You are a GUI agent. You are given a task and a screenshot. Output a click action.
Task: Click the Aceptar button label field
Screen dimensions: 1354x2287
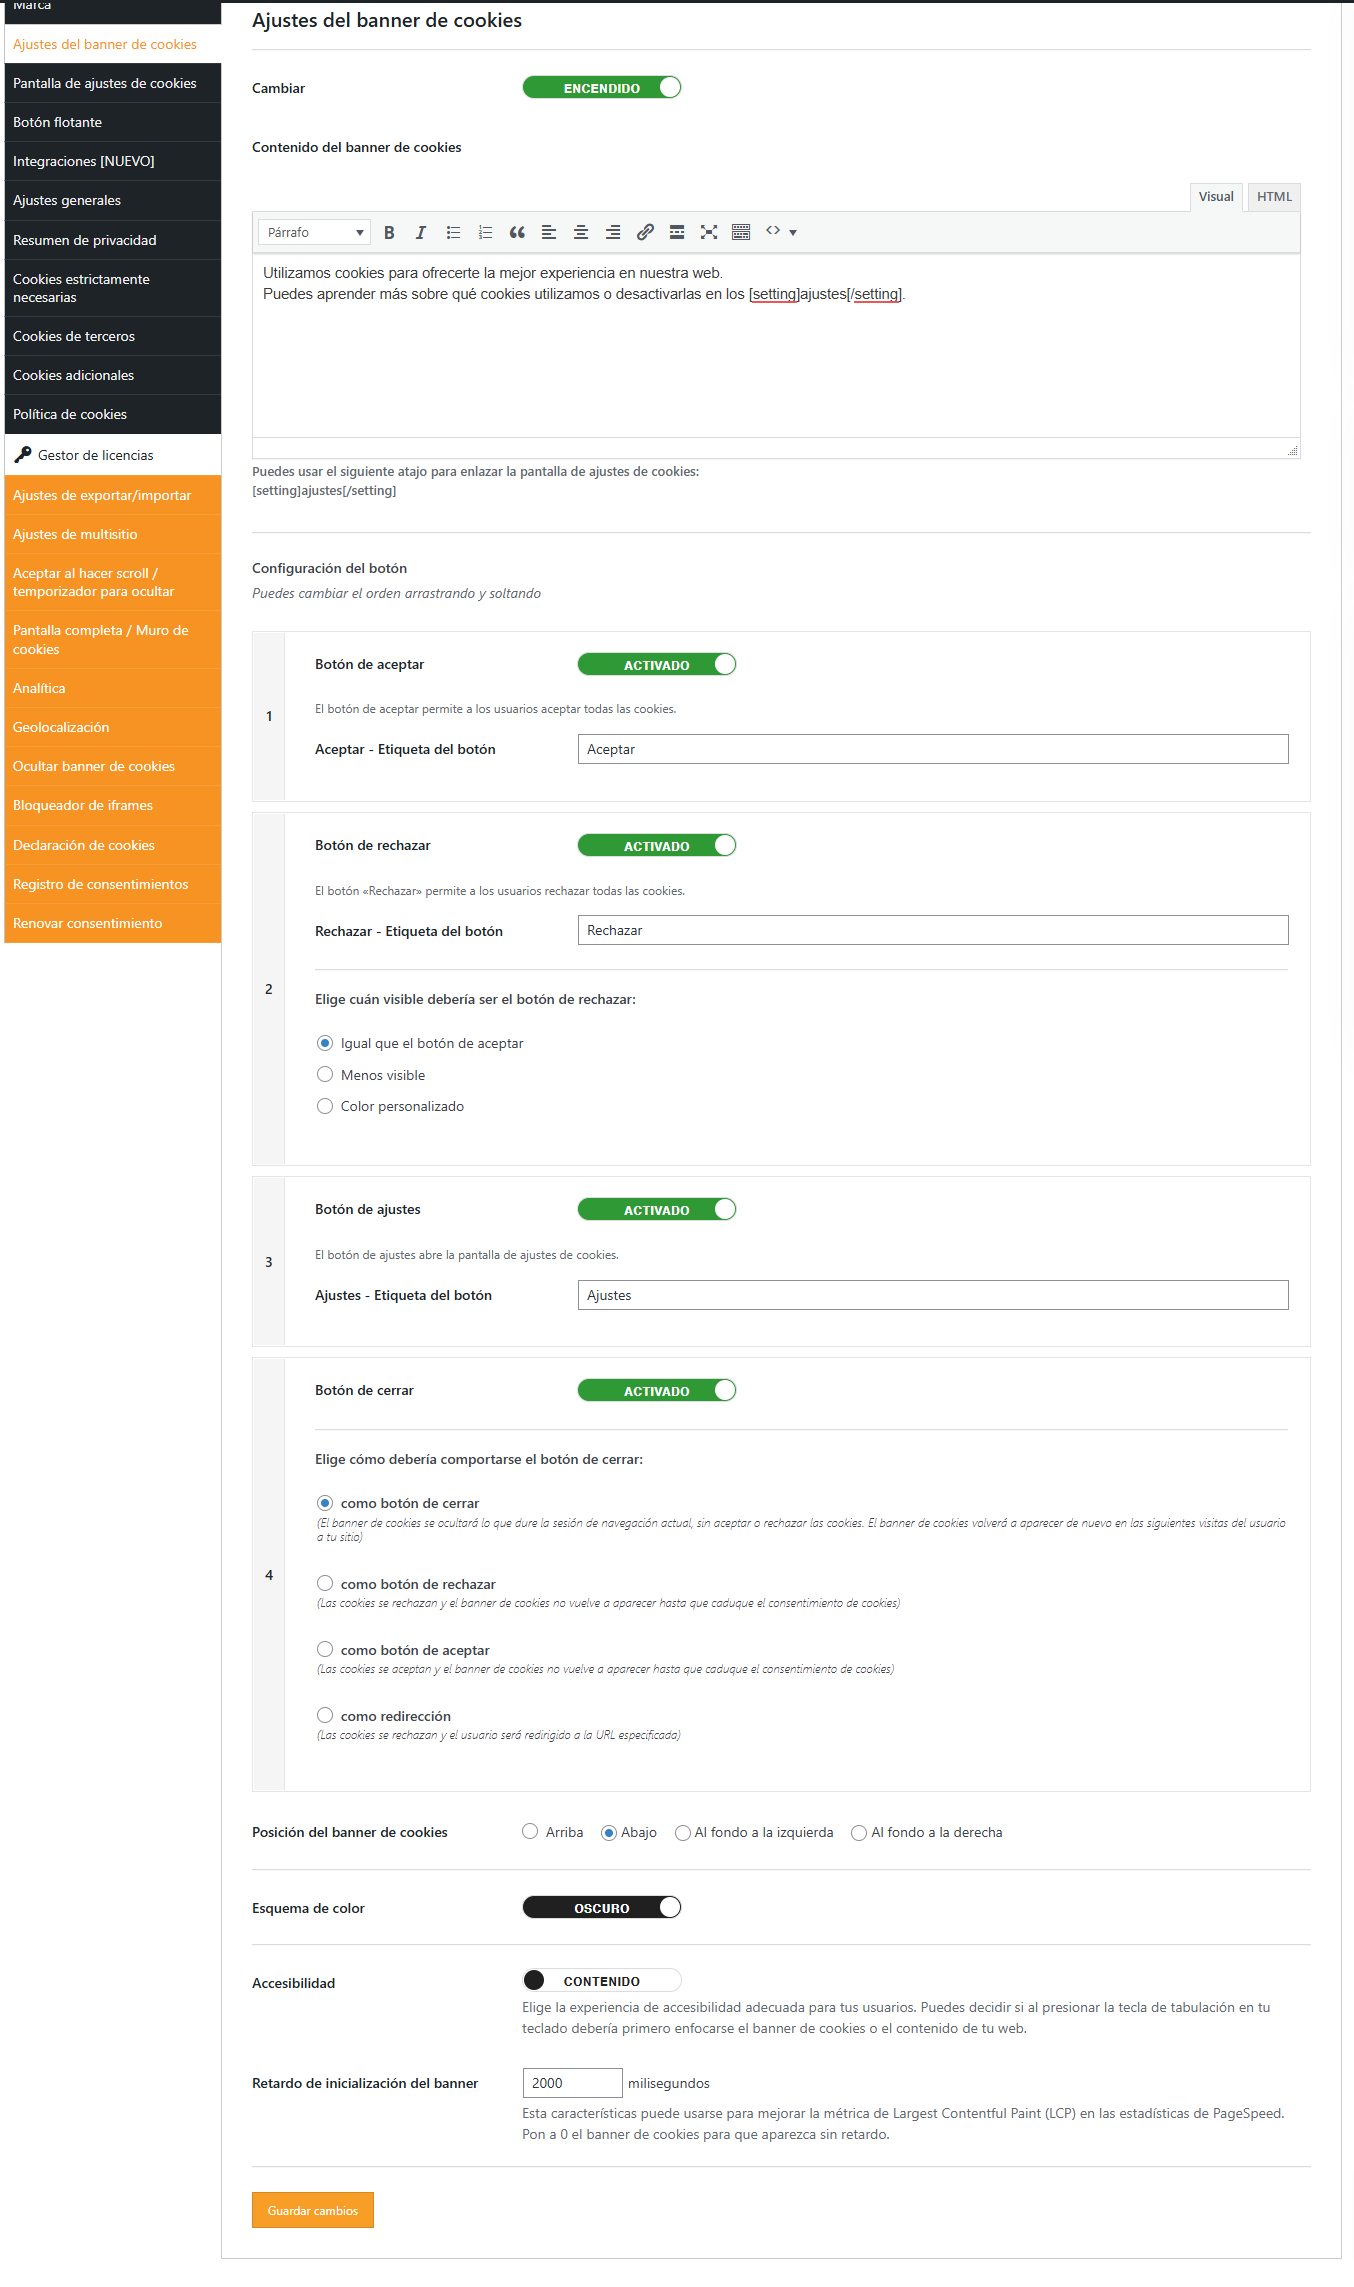pyautogui.click(x=933, y=749)
